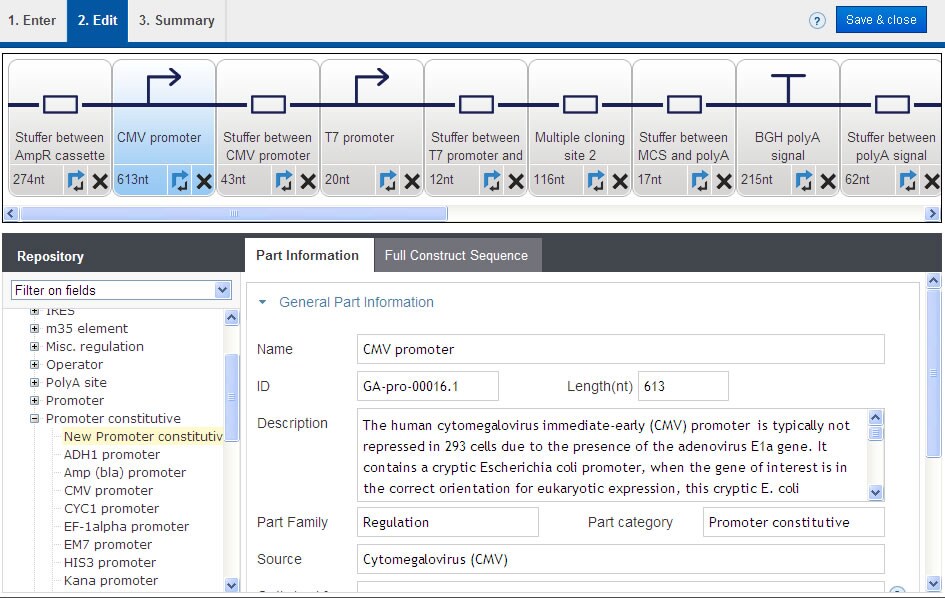Remove the 274nt AmpR stuffer part
Screen dimensions: 945x598
100,181
